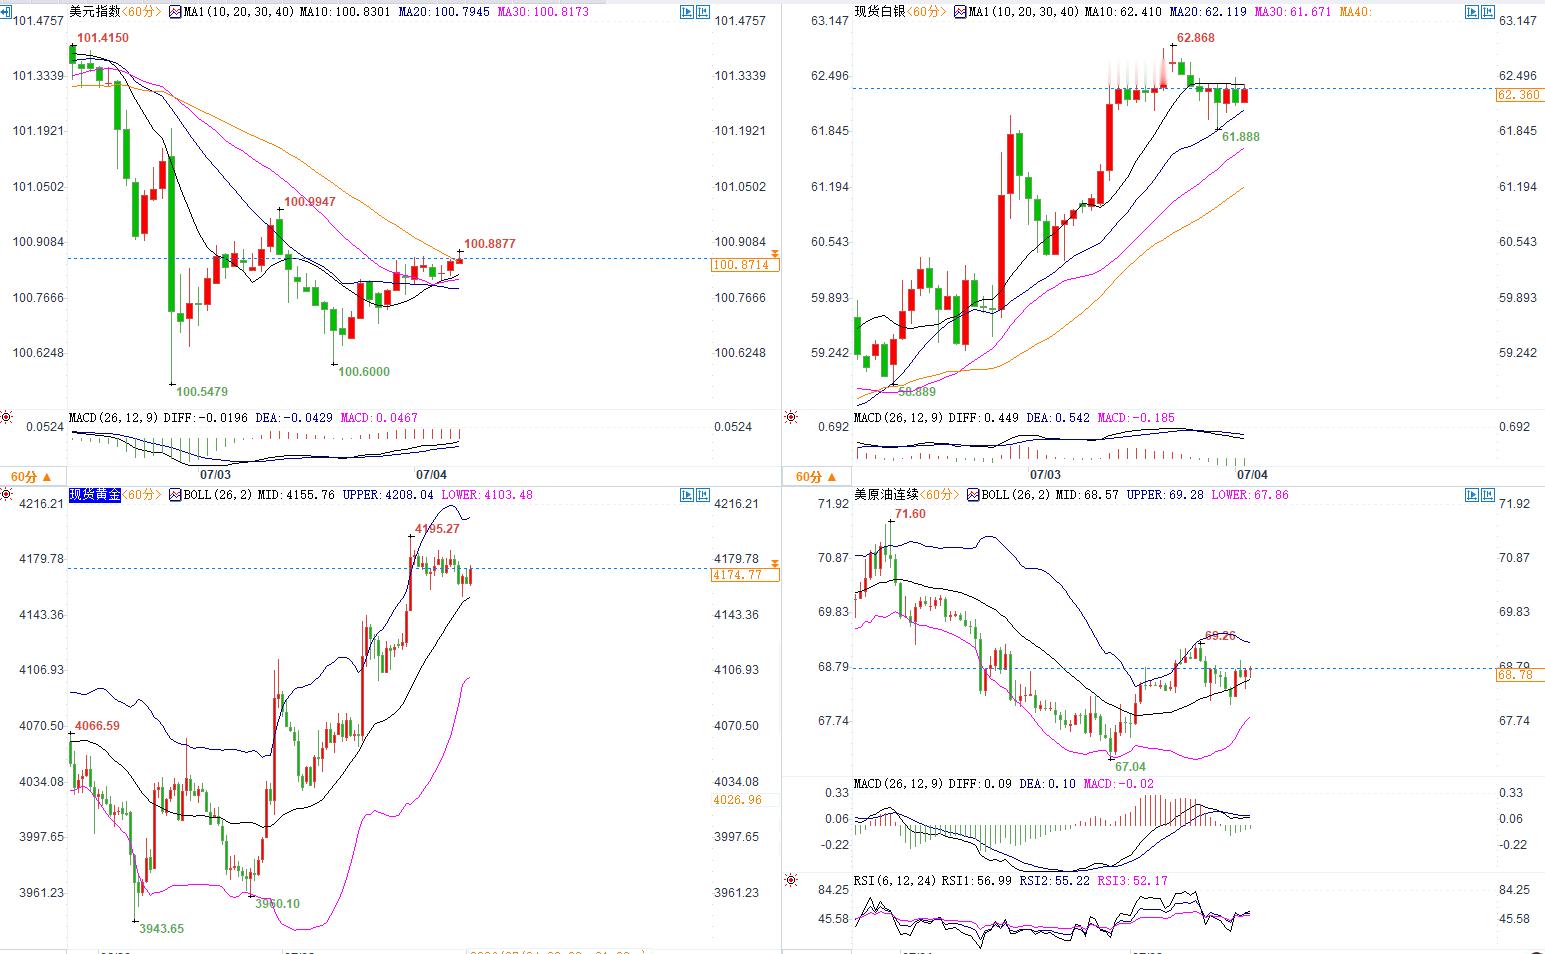Click the 62.868 high label on silver chart
1545x954 pixels.
coord(1196,38)
